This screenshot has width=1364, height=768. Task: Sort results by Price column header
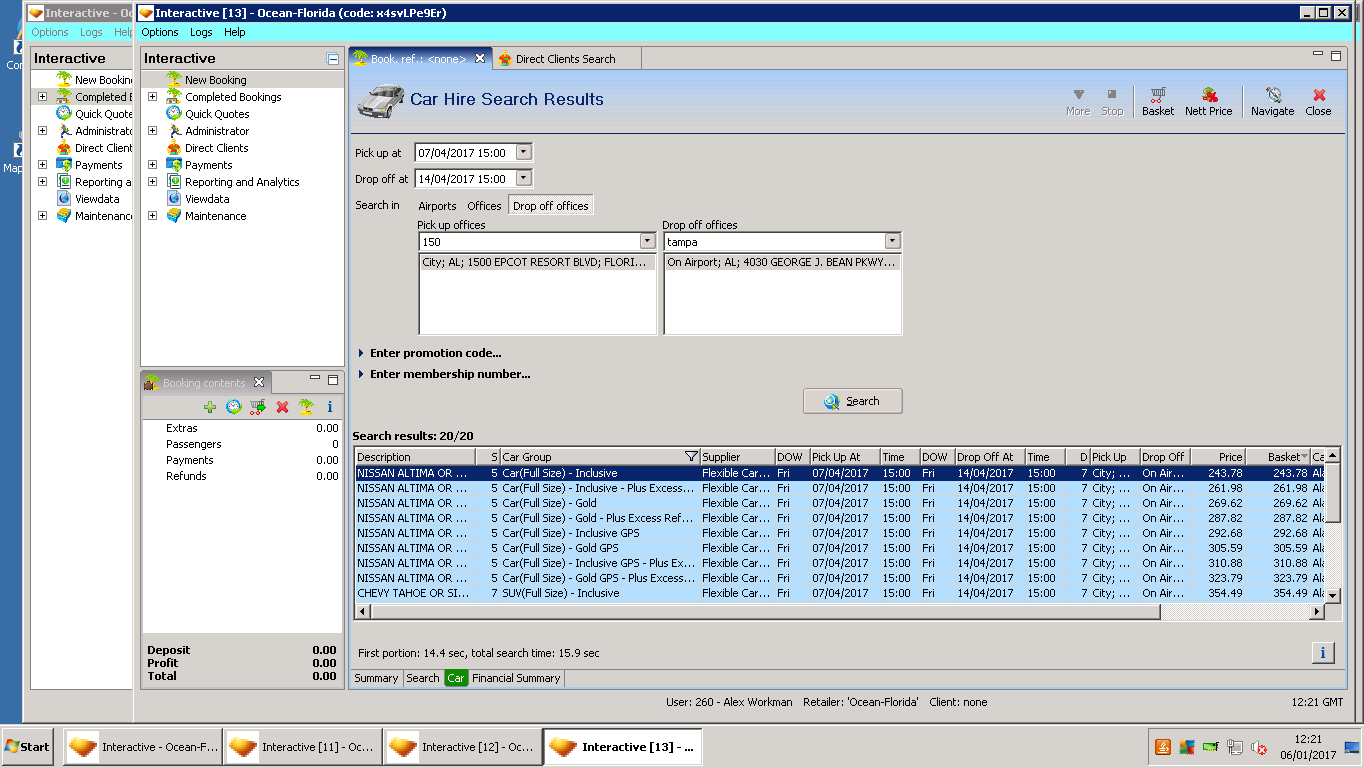pos(1218,457)
